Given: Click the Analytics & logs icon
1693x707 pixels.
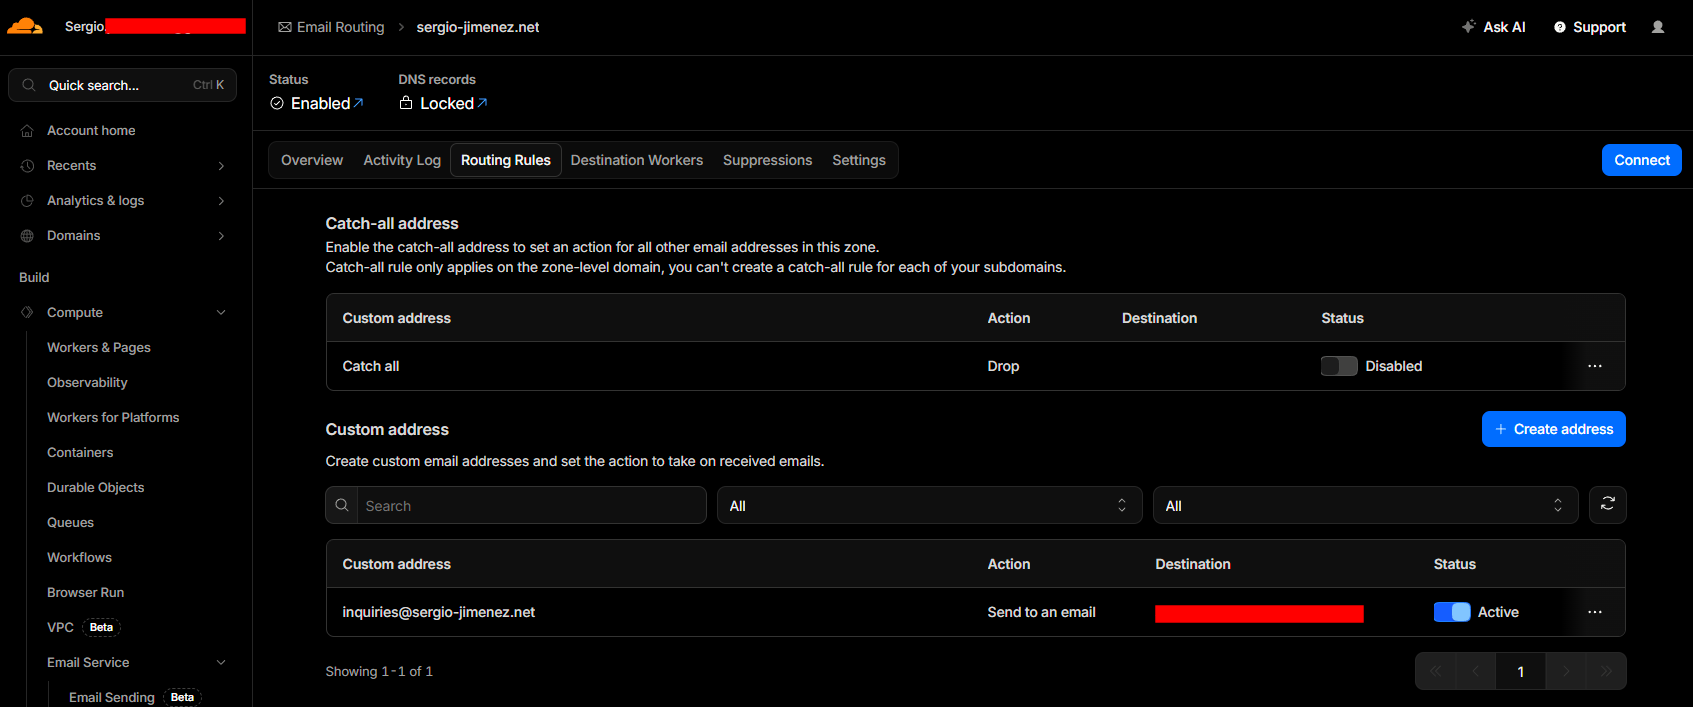Looking at the screenshot, I should [x=27, y=201].
